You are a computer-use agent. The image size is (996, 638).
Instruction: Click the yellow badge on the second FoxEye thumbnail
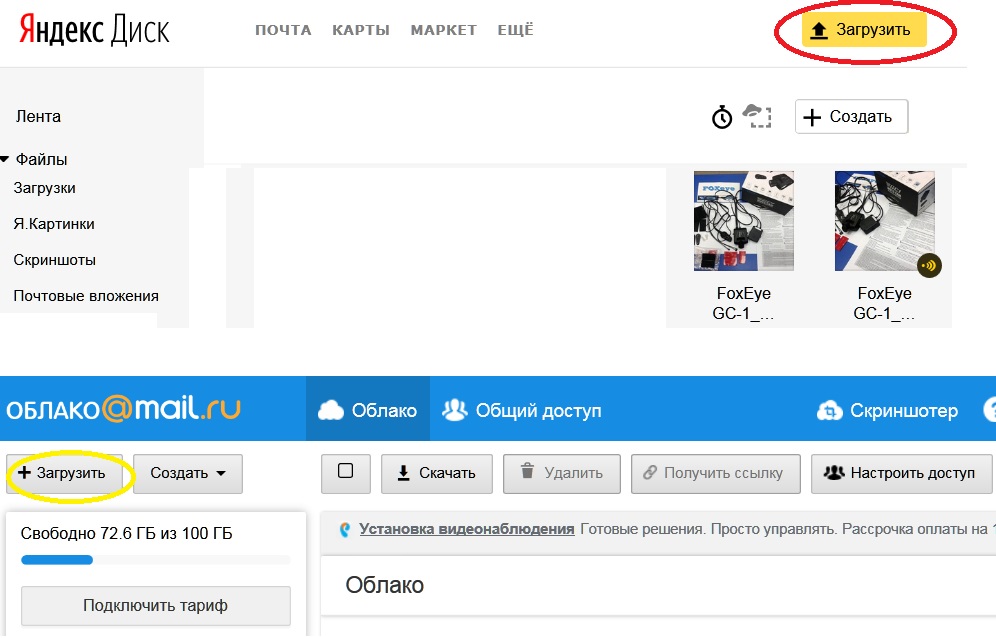coord(929,266)
